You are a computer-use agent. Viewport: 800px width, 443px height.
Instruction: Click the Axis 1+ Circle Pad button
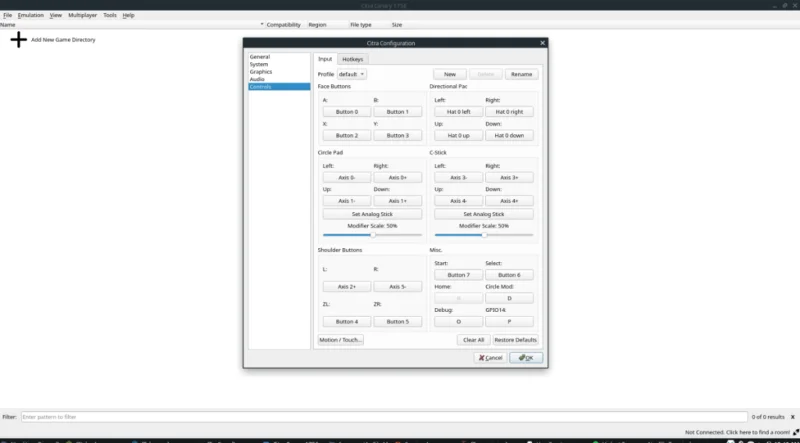[x=397, y=201]
